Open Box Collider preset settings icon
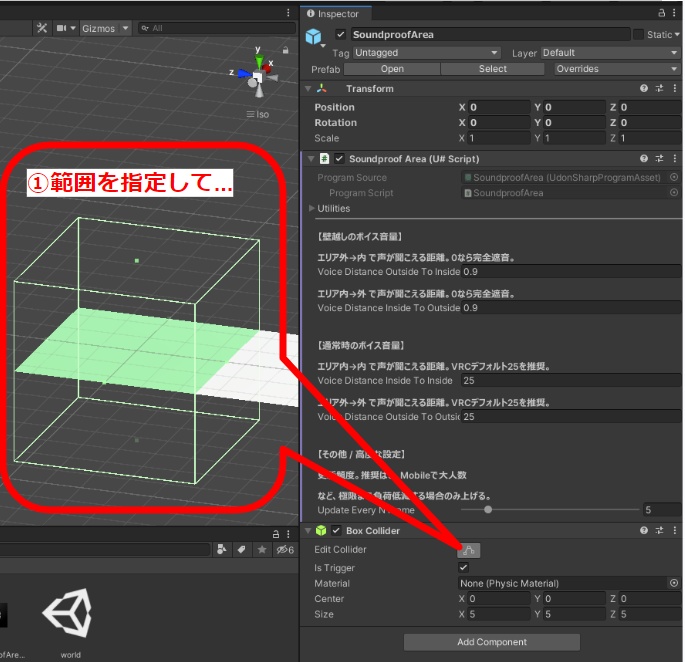685x662 pixels. click(x=659, y=530)
